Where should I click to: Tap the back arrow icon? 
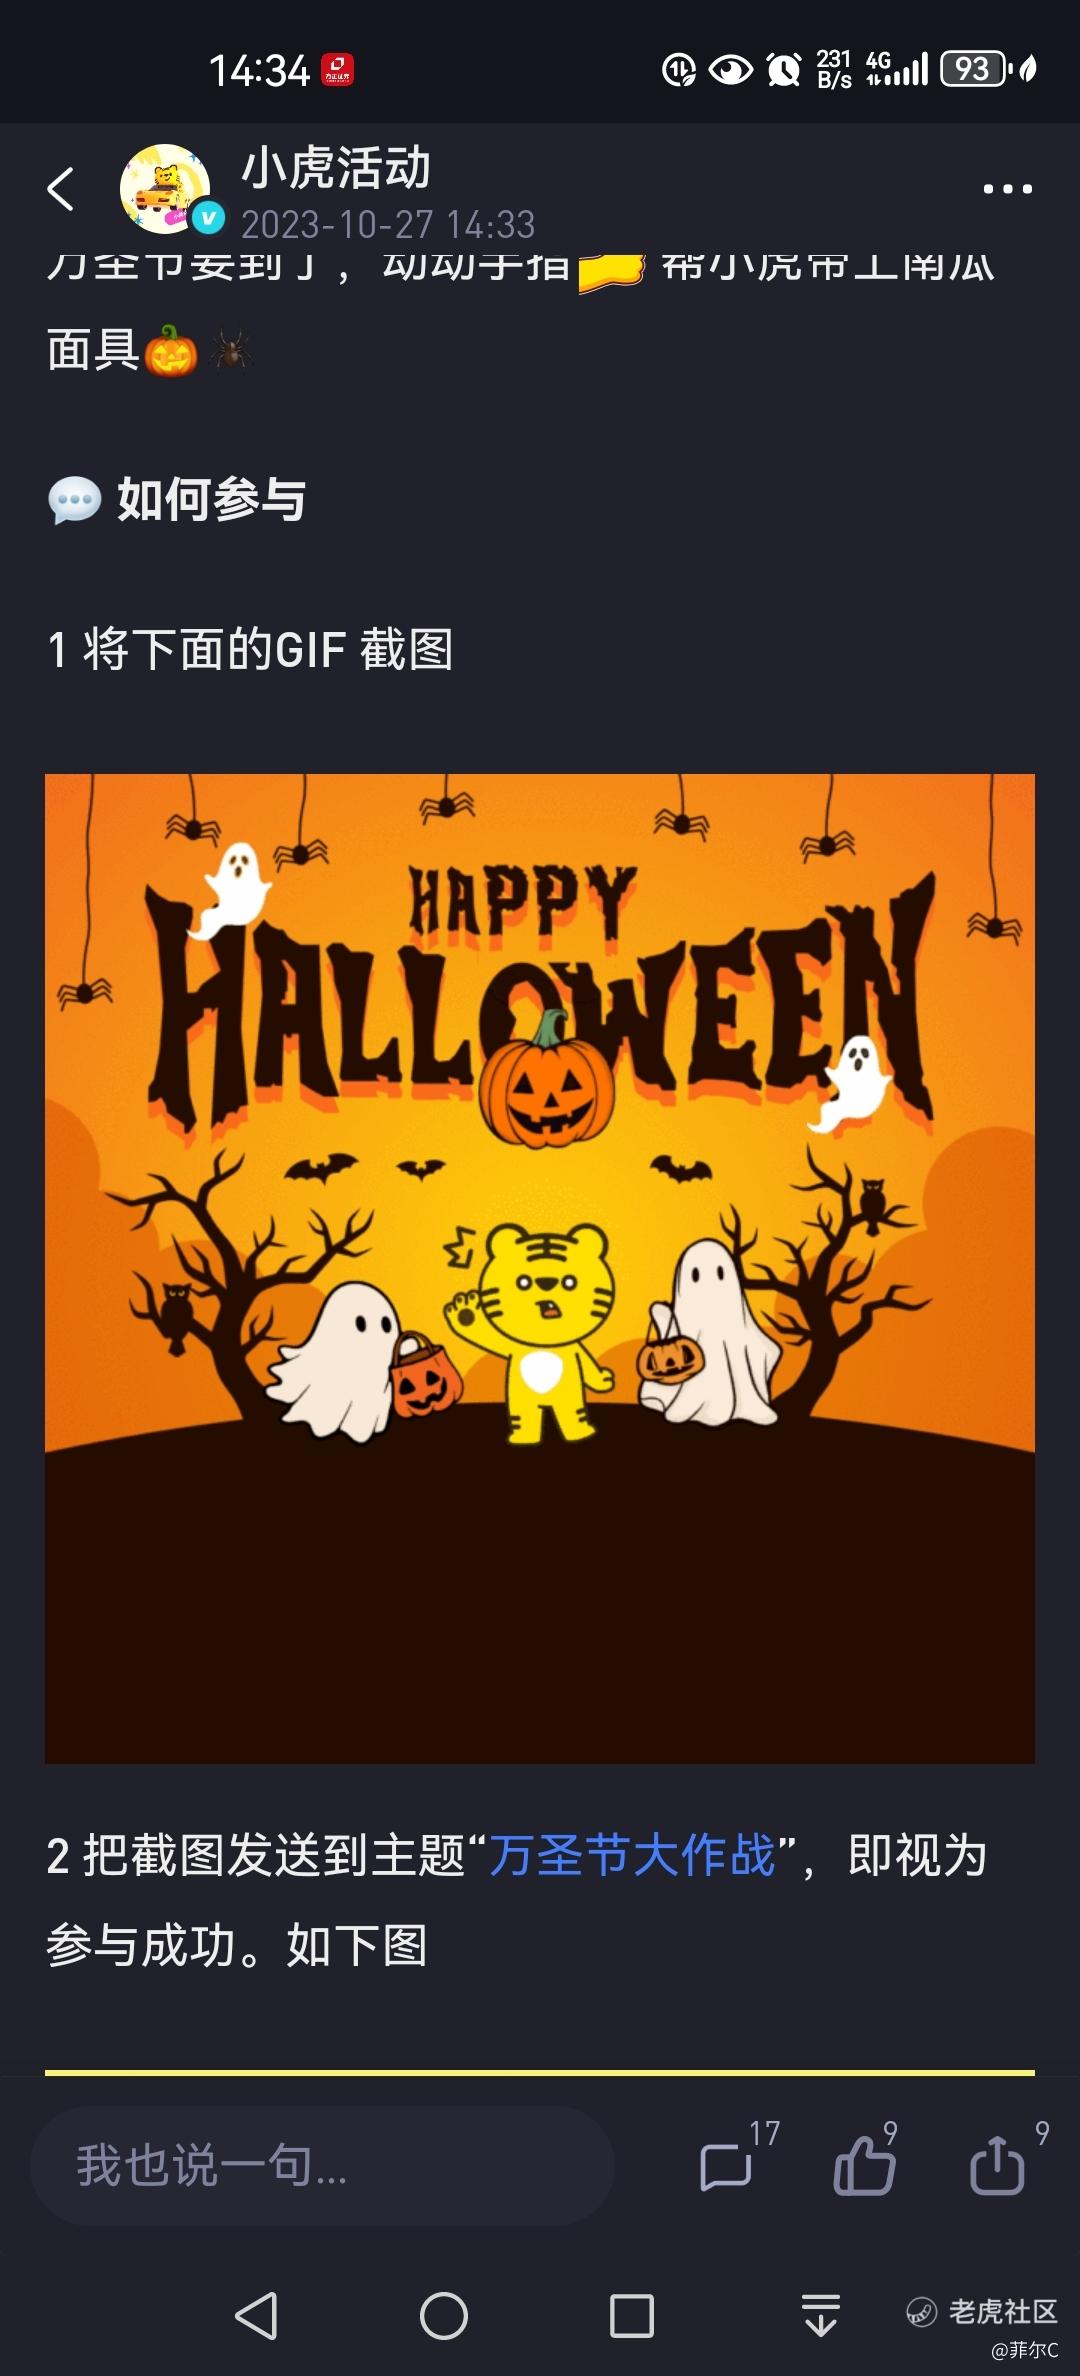pos(61,189)
